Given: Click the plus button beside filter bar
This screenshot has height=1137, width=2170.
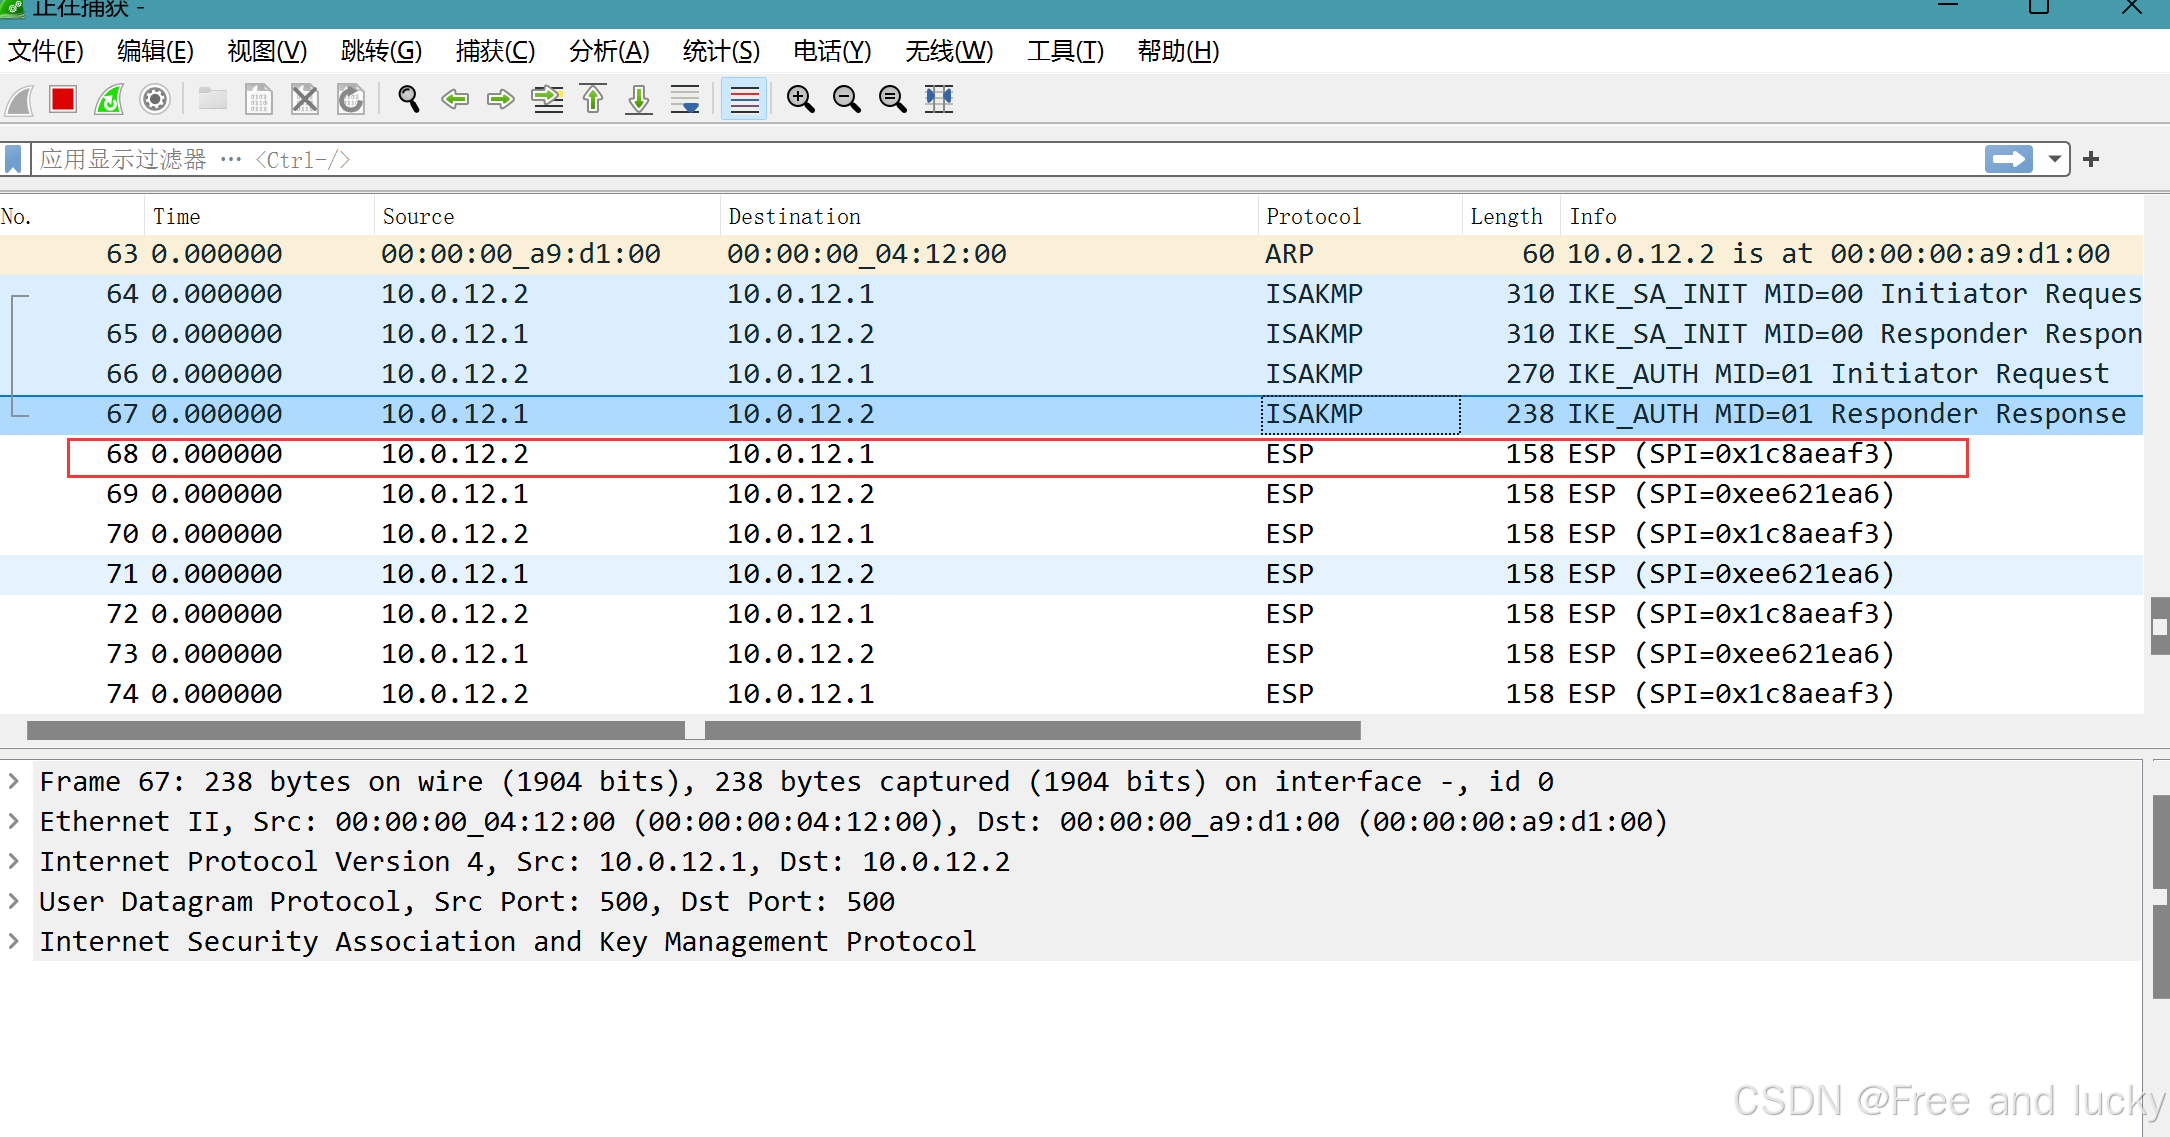Looking at the screenshot, I should pyautogui.click(x=2091, y=160).
